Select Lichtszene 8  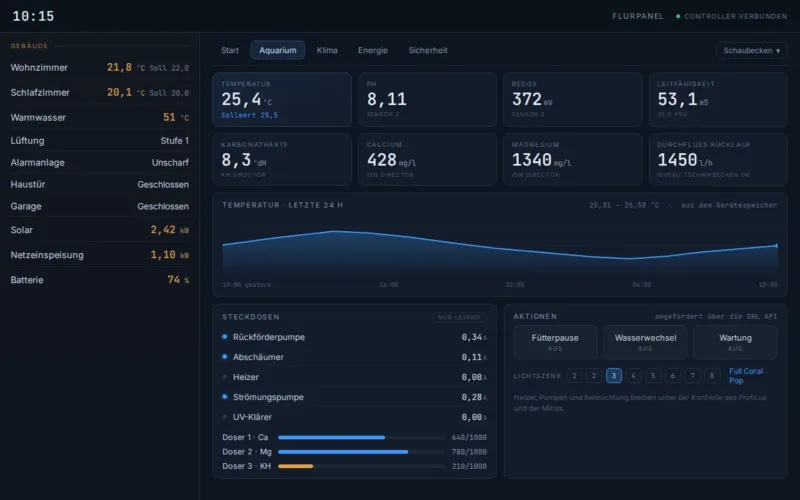point(712,376)
